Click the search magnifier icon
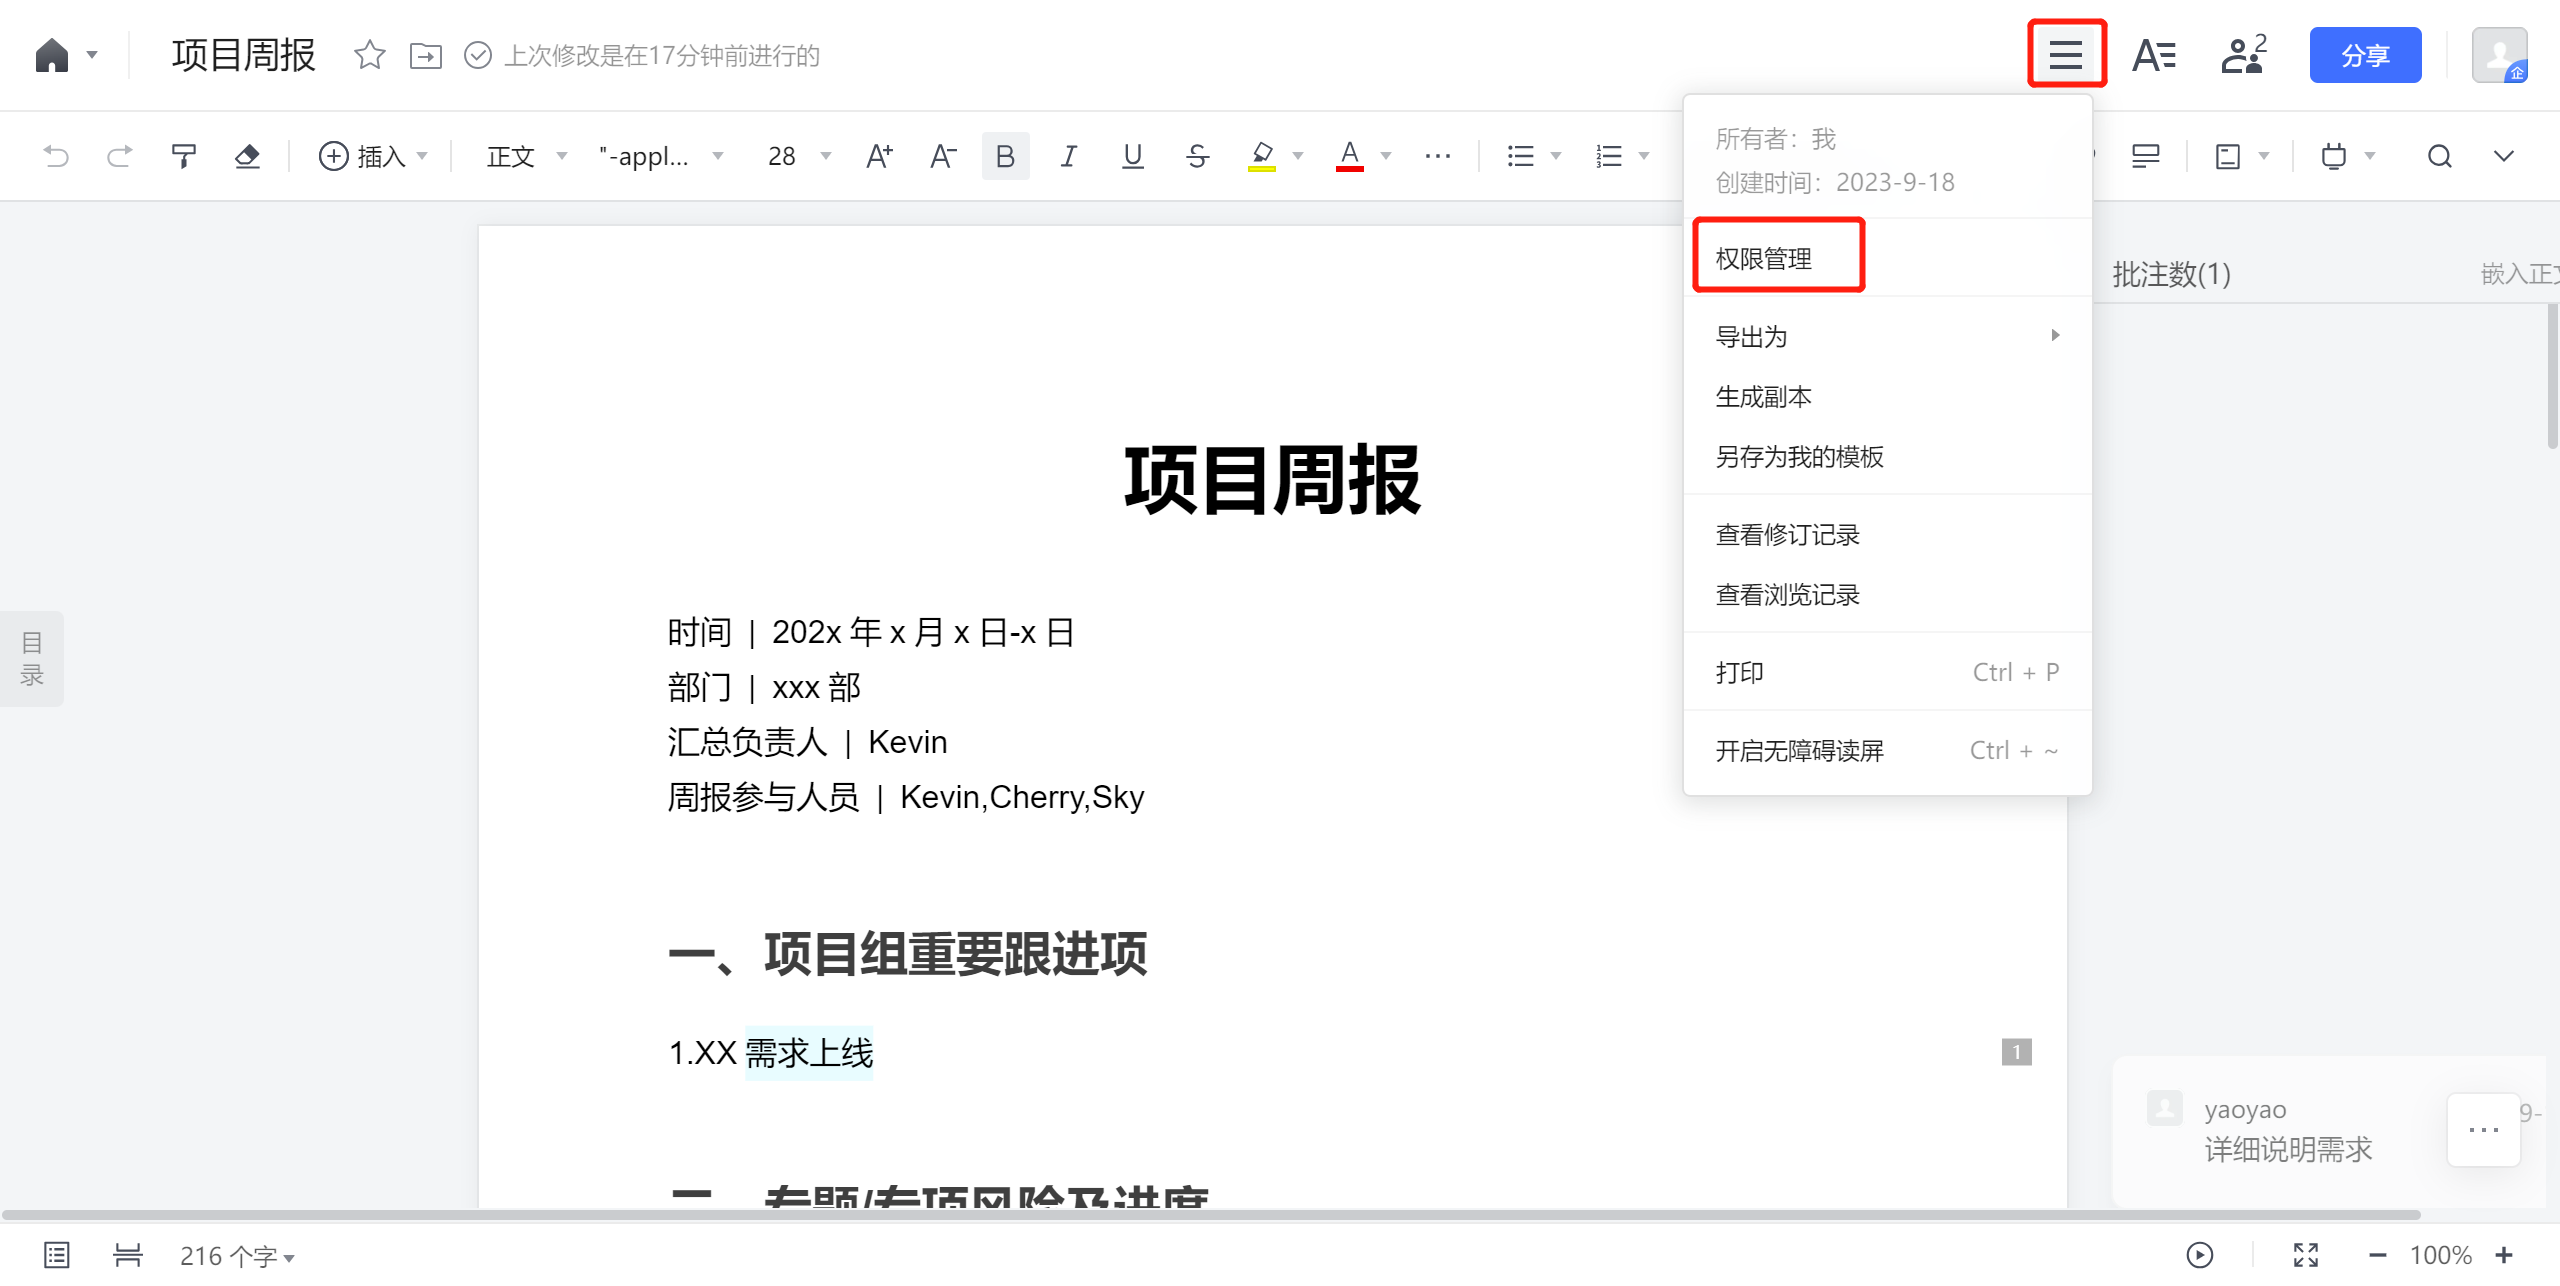2560x1286 pixels. tap(2439, 156)
